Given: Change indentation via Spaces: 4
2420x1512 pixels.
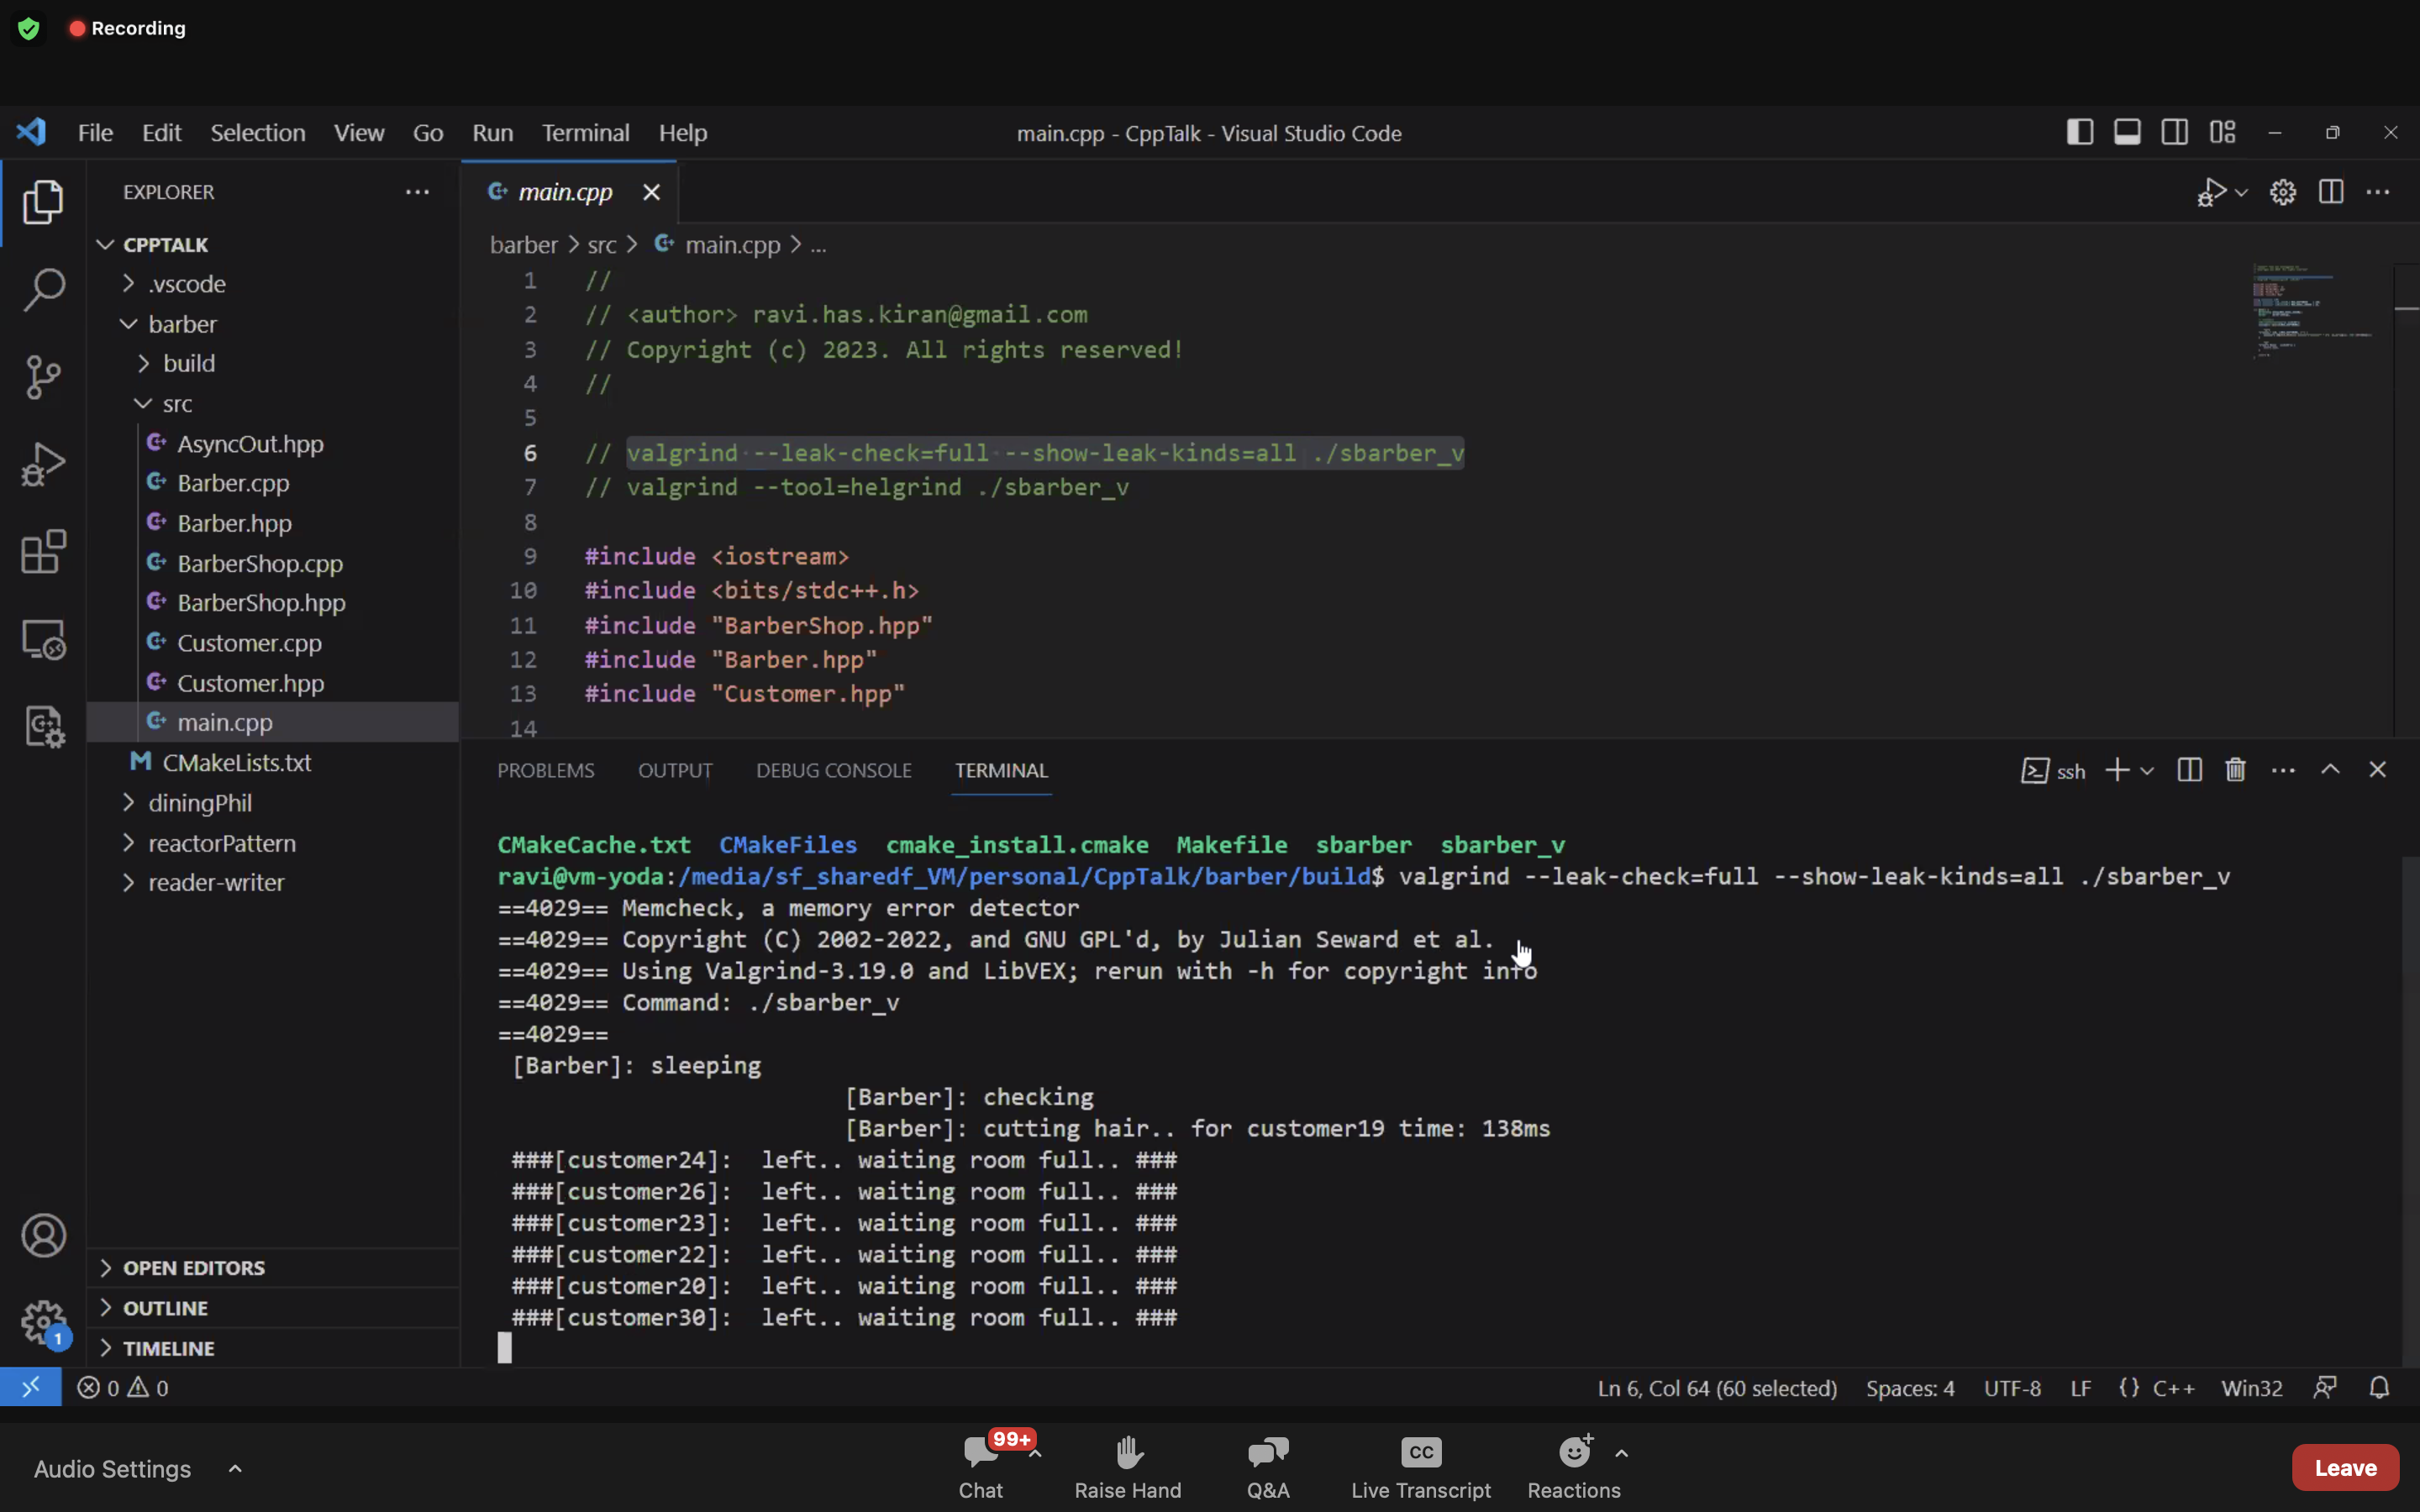Looking at the screenshot, I should [1909, 1388].
